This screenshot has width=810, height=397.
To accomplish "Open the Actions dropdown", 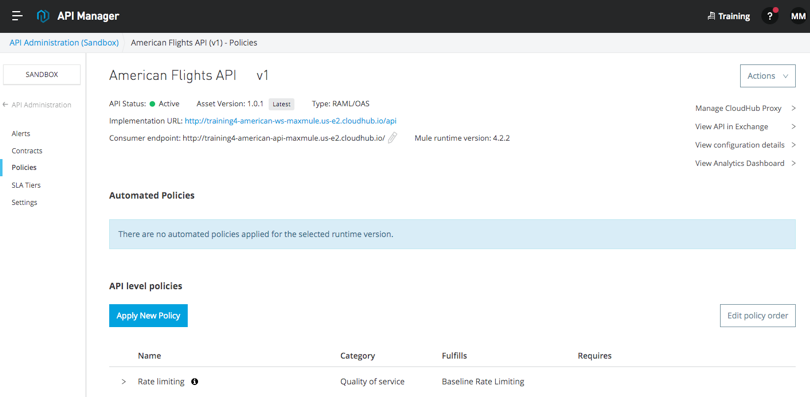I will pyautogui.click(x=768, y=76).
